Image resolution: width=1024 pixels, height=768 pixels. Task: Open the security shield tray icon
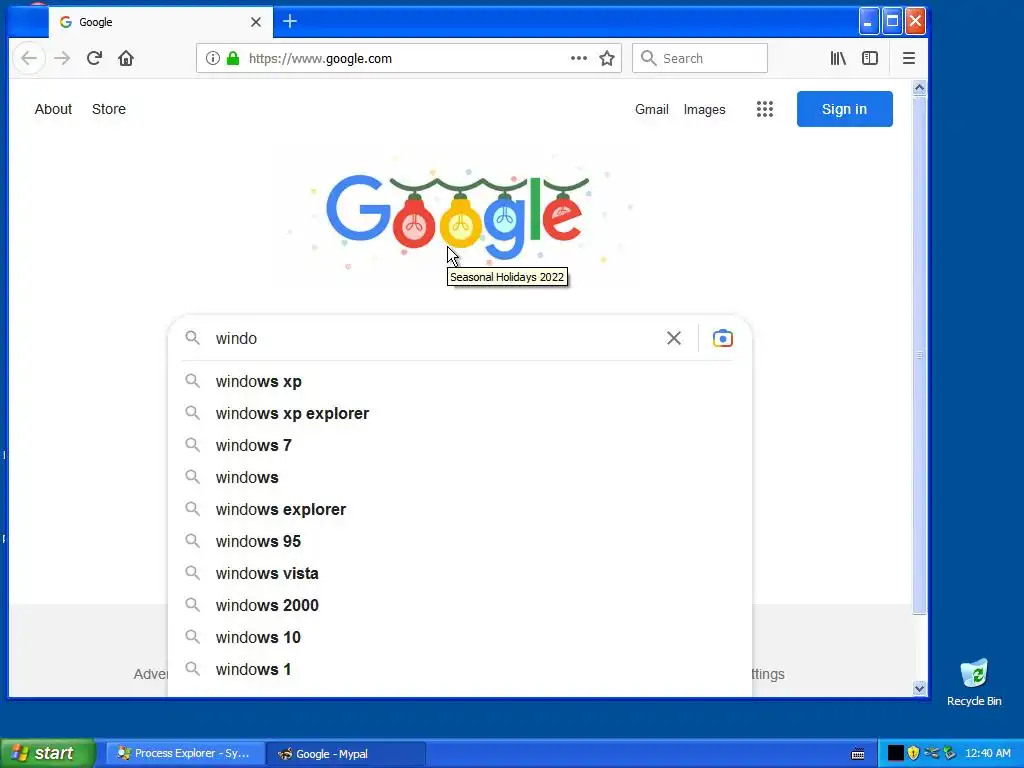coord(913,753)
